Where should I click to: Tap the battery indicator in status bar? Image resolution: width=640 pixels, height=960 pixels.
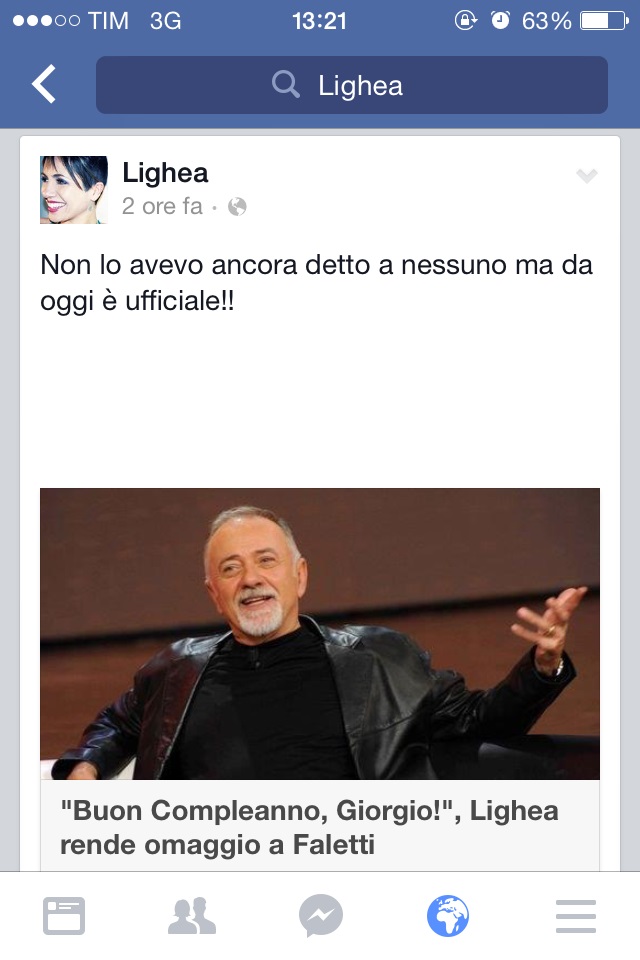coord(604,21)
